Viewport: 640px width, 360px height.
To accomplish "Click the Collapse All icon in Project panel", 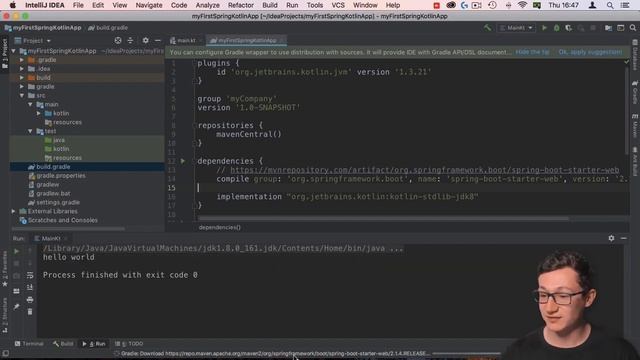I will point(130,40).
